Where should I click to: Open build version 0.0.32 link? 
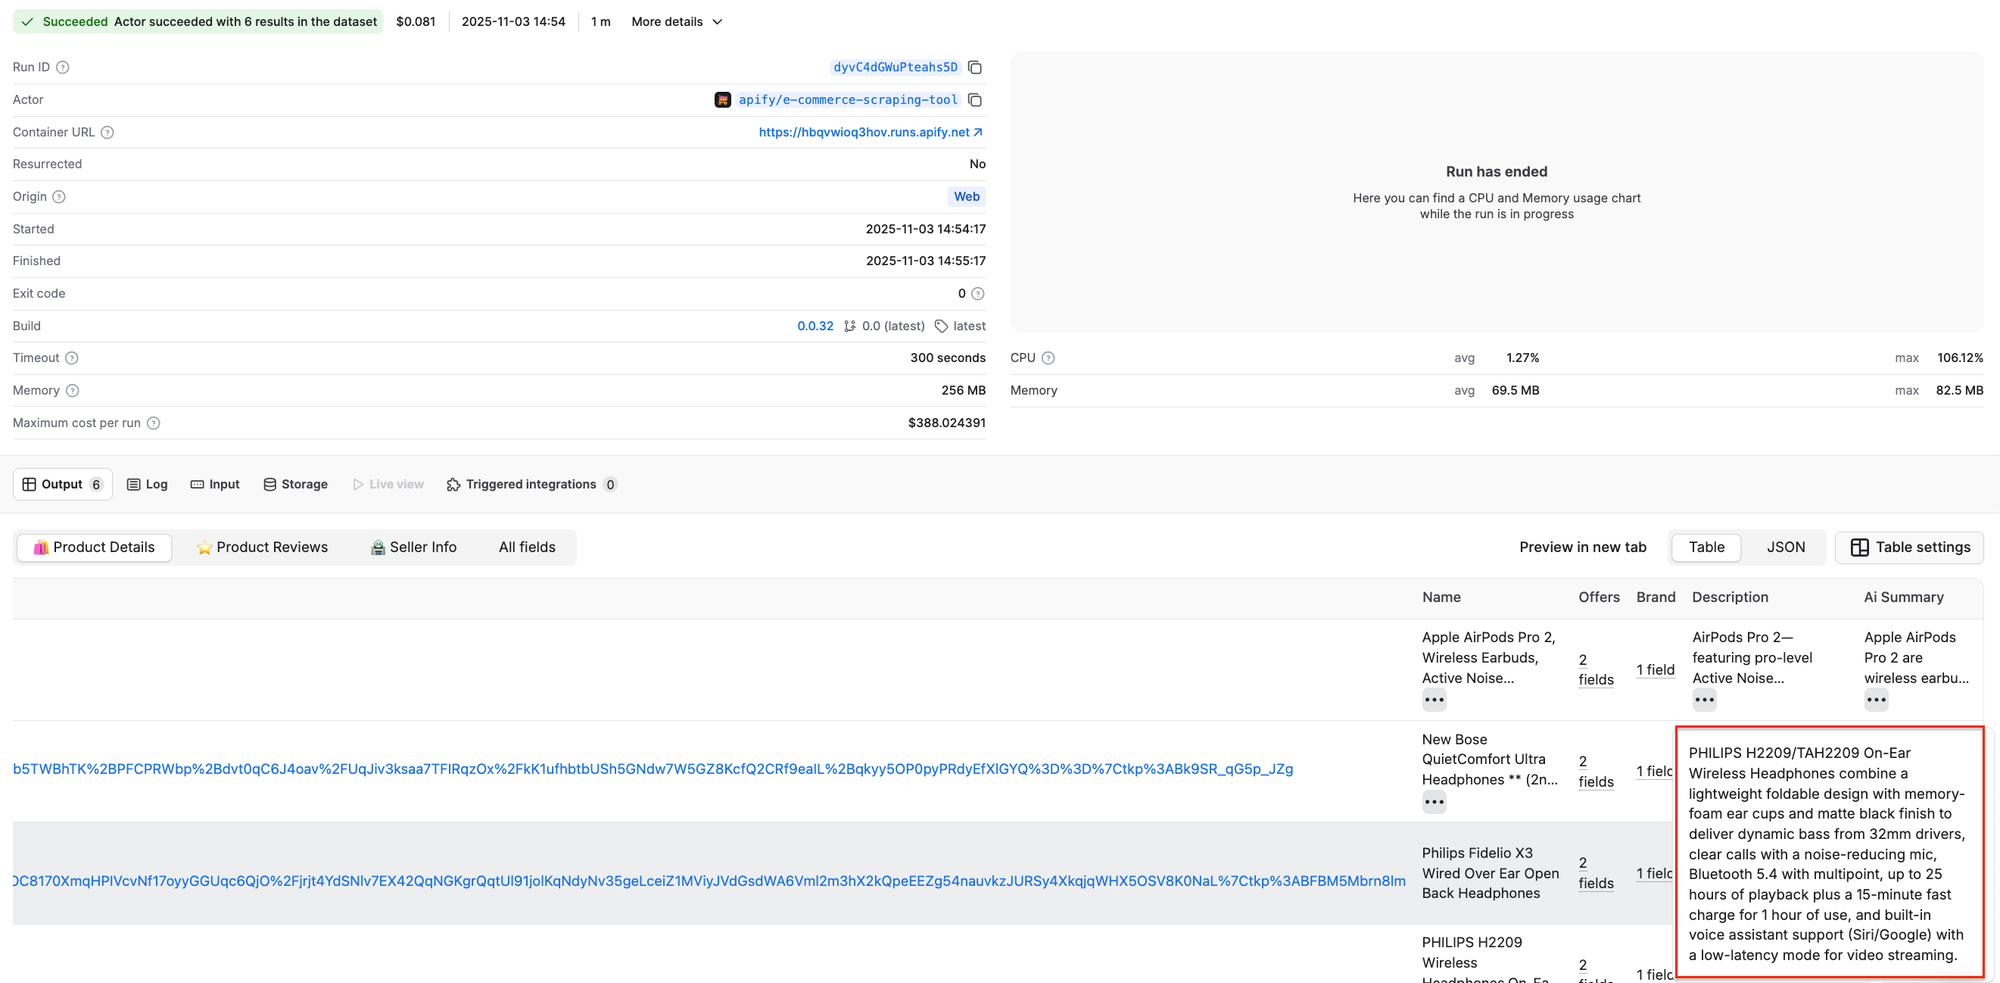click(815, 325)
